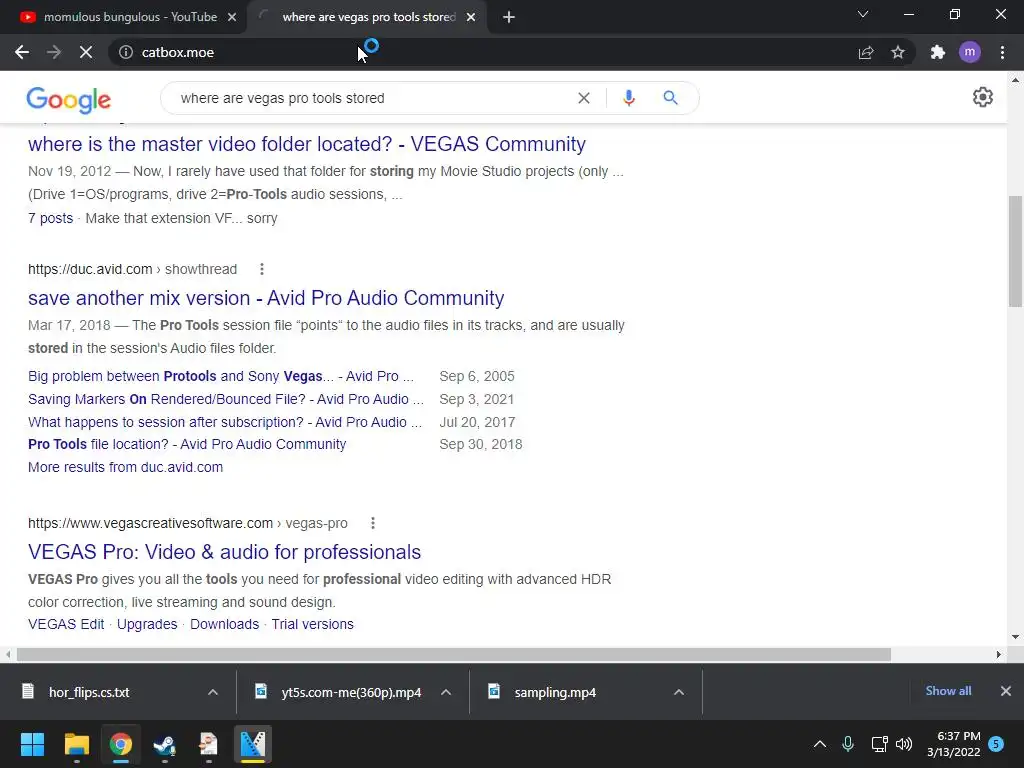Open Chrome three-dot menu

(x=1002, y=52)
